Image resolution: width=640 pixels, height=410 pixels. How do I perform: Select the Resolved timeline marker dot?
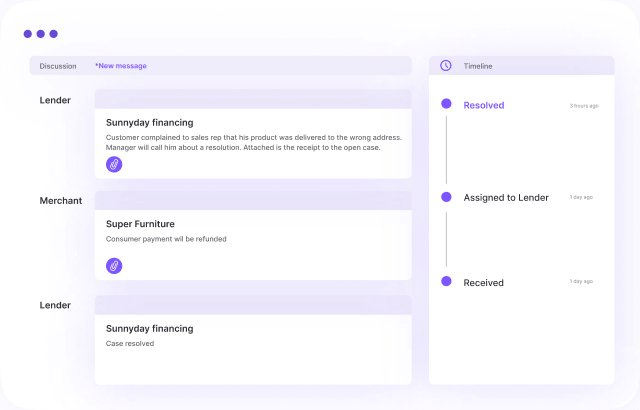click(446, 104)
